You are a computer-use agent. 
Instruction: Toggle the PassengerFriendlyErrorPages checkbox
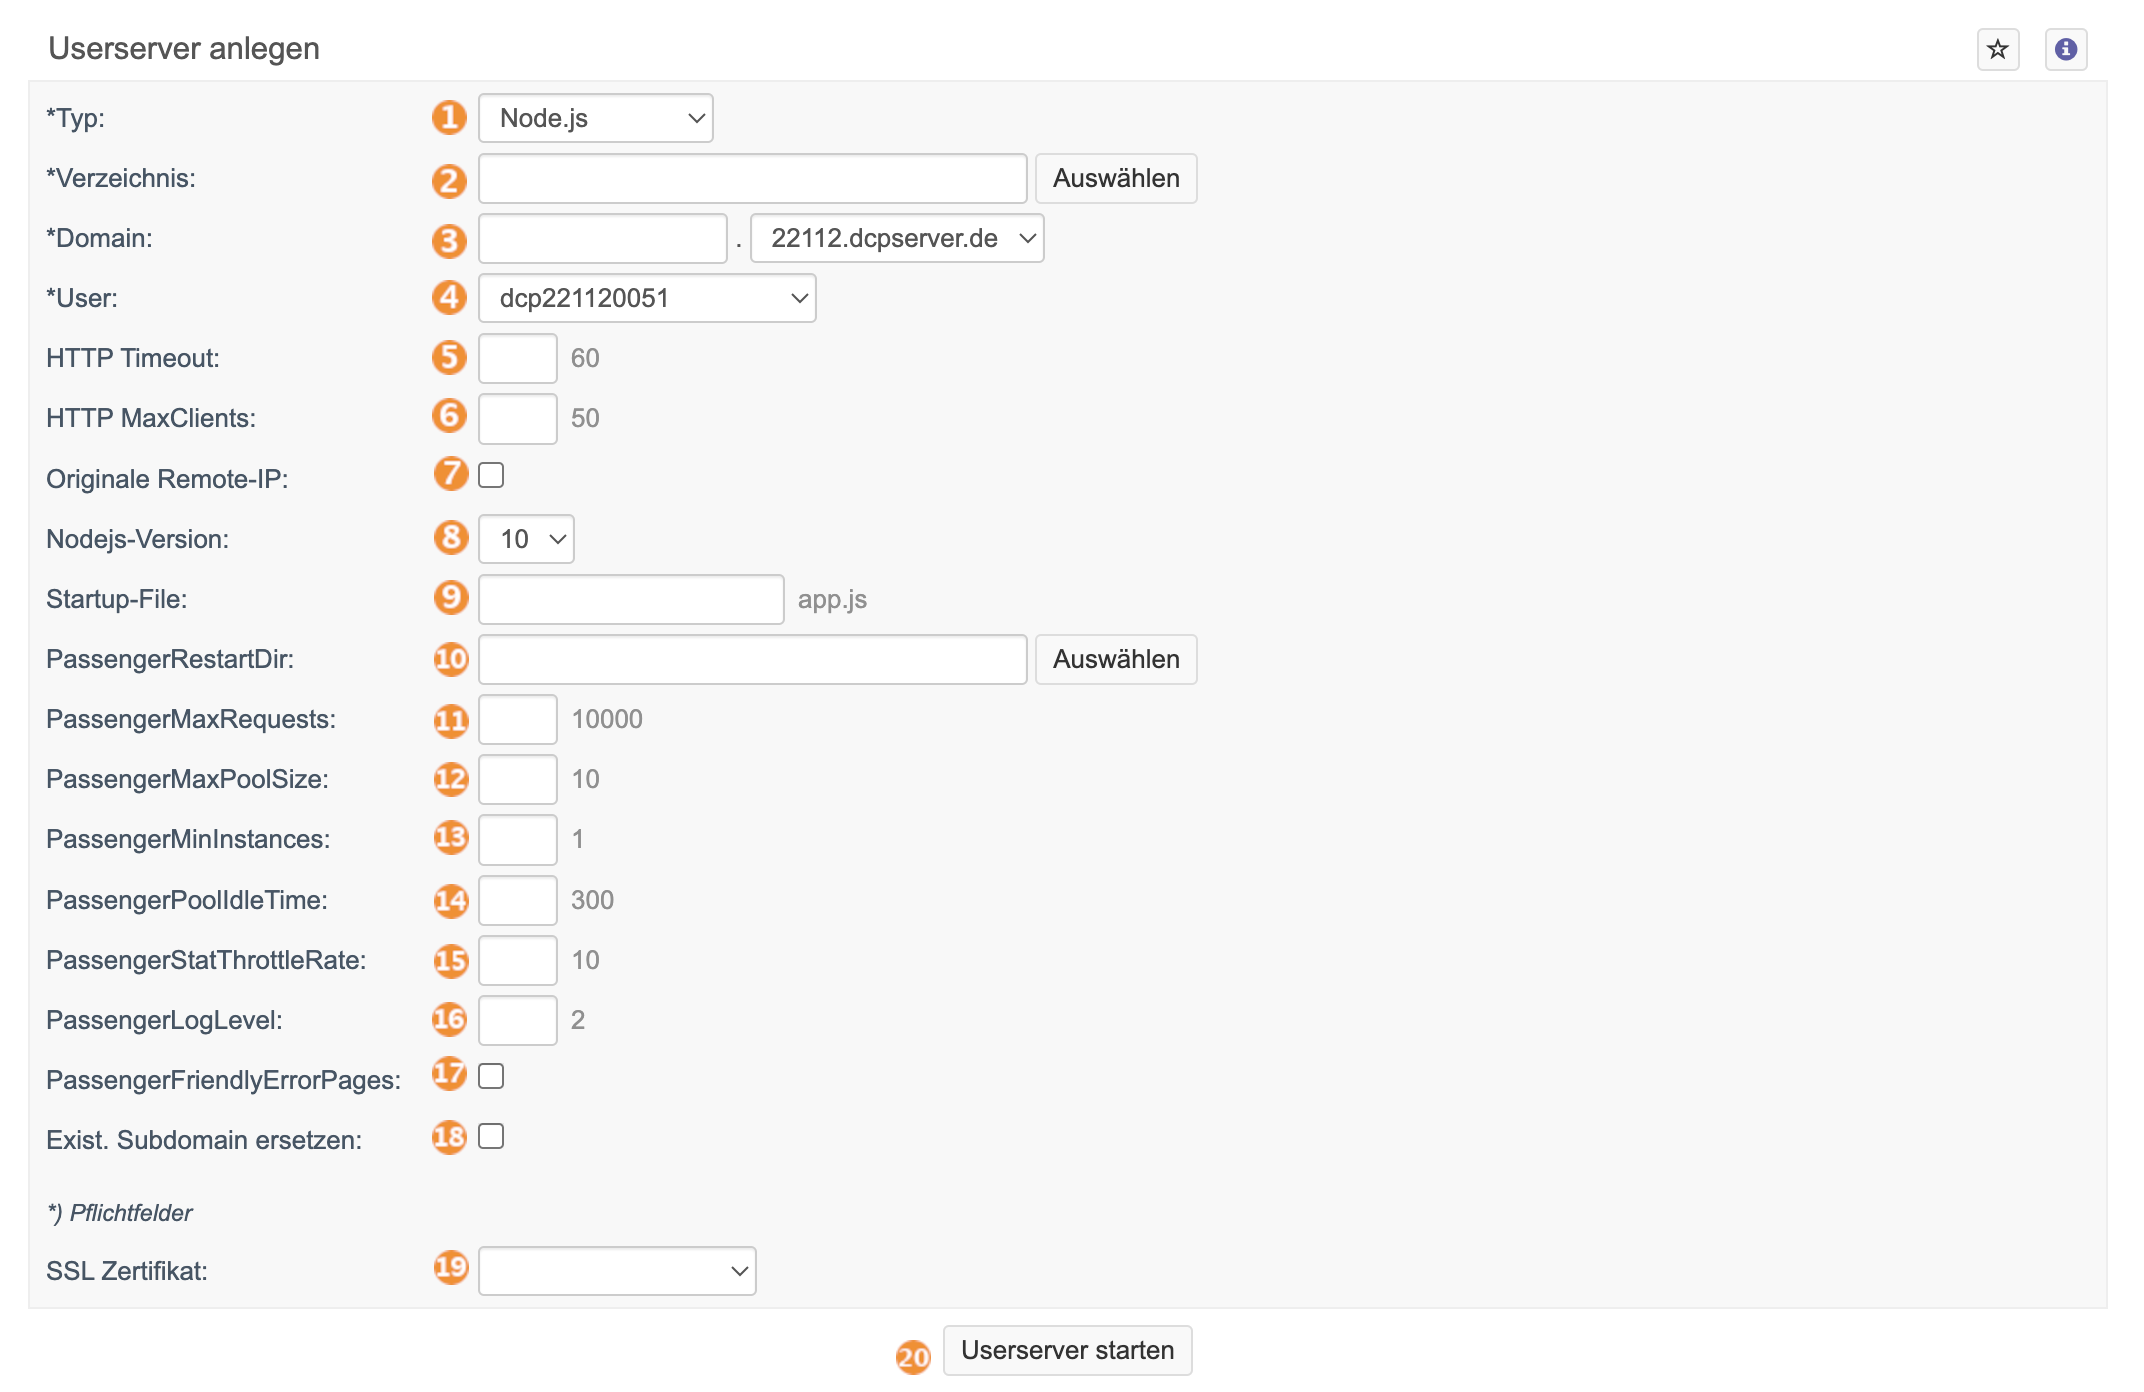pos(491,1076)
